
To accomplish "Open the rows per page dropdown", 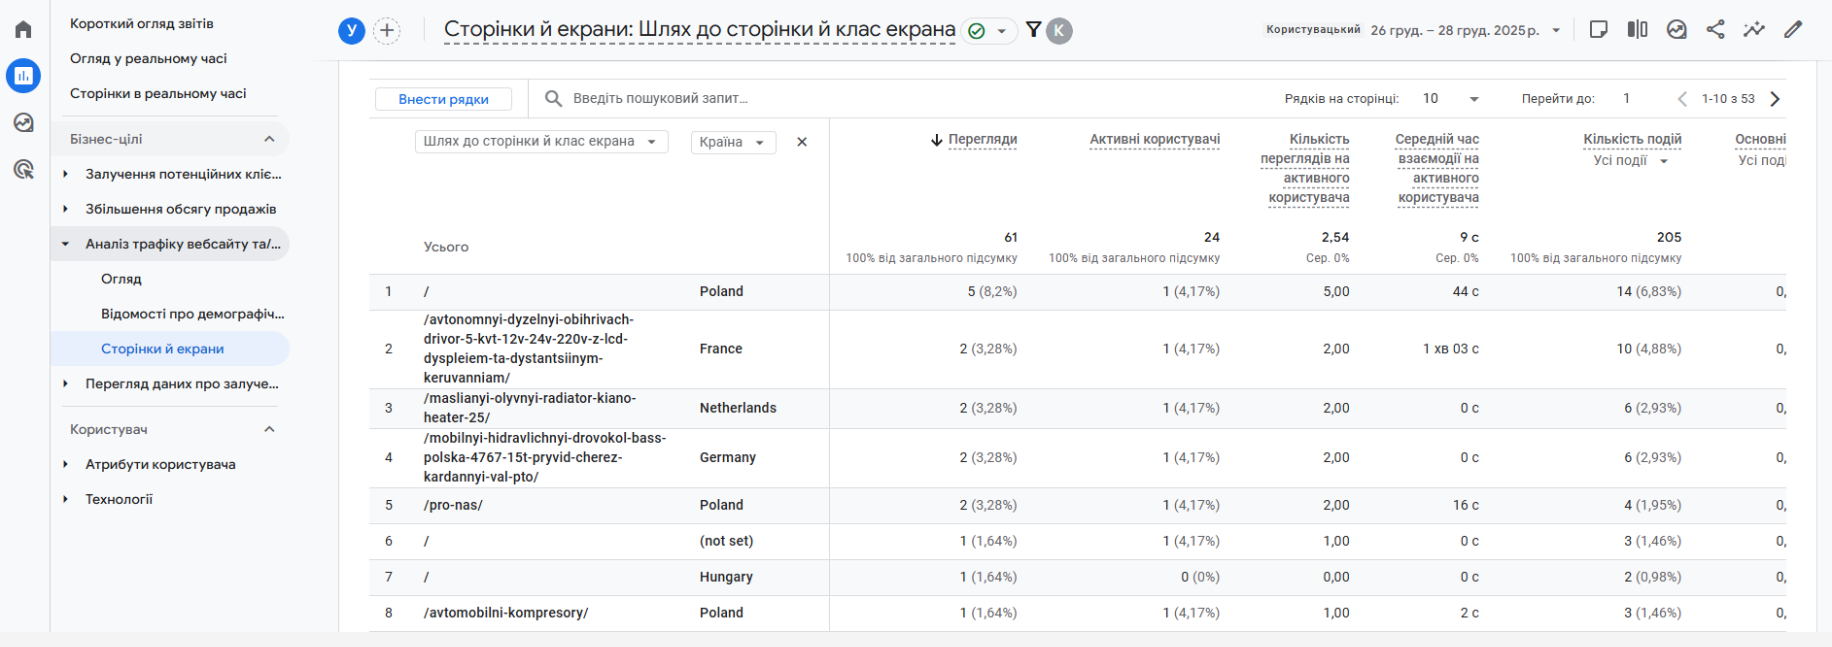I will 1451,99.
